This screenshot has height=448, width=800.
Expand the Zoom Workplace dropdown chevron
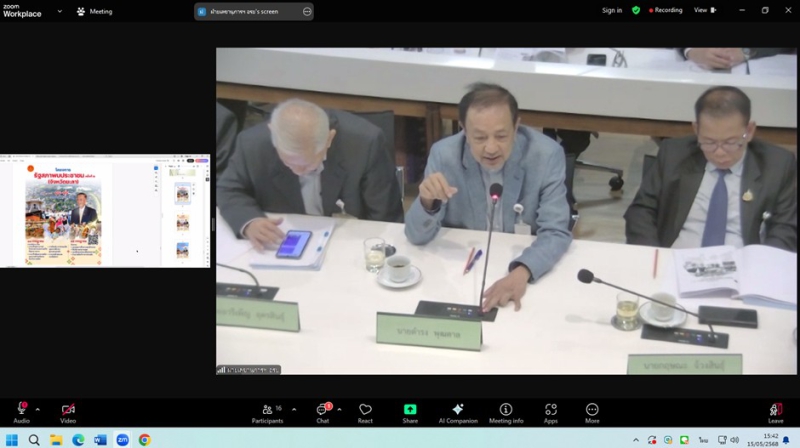(59, 11)
